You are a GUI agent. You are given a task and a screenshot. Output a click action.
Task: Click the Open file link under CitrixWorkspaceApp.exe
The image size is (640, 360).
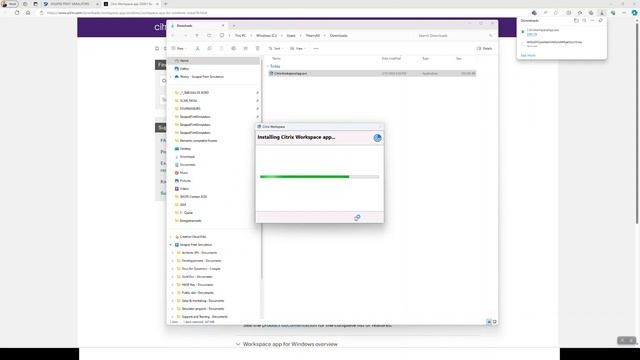coord(531,34)
